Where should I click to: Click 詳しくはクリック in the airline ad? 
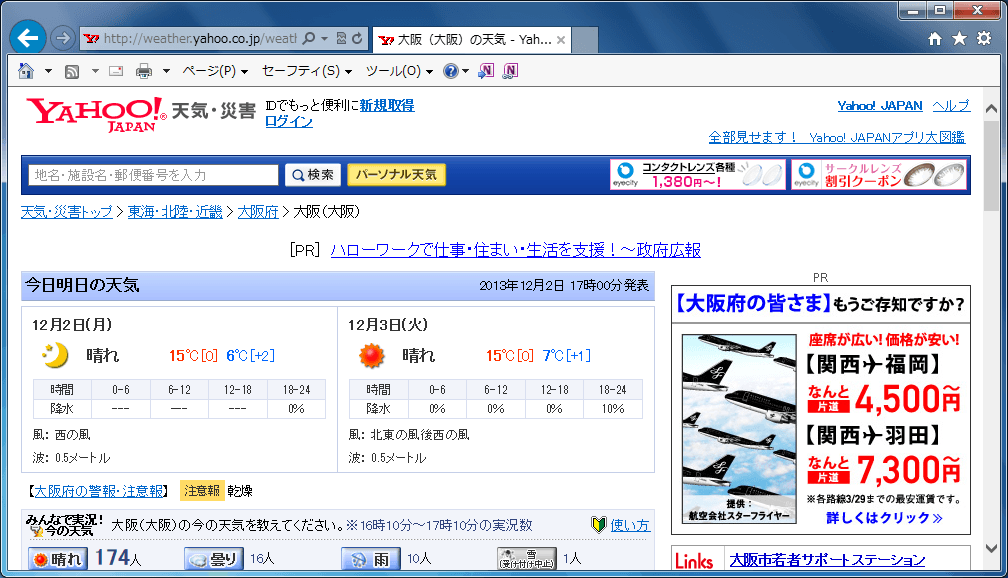(885, 518)
